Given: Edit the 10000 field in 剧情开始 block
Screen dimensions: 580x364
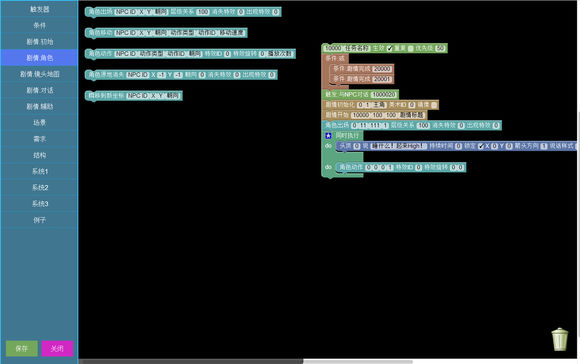Looking at the screenshot, I should pyautogui.click(x=361, y=115).
